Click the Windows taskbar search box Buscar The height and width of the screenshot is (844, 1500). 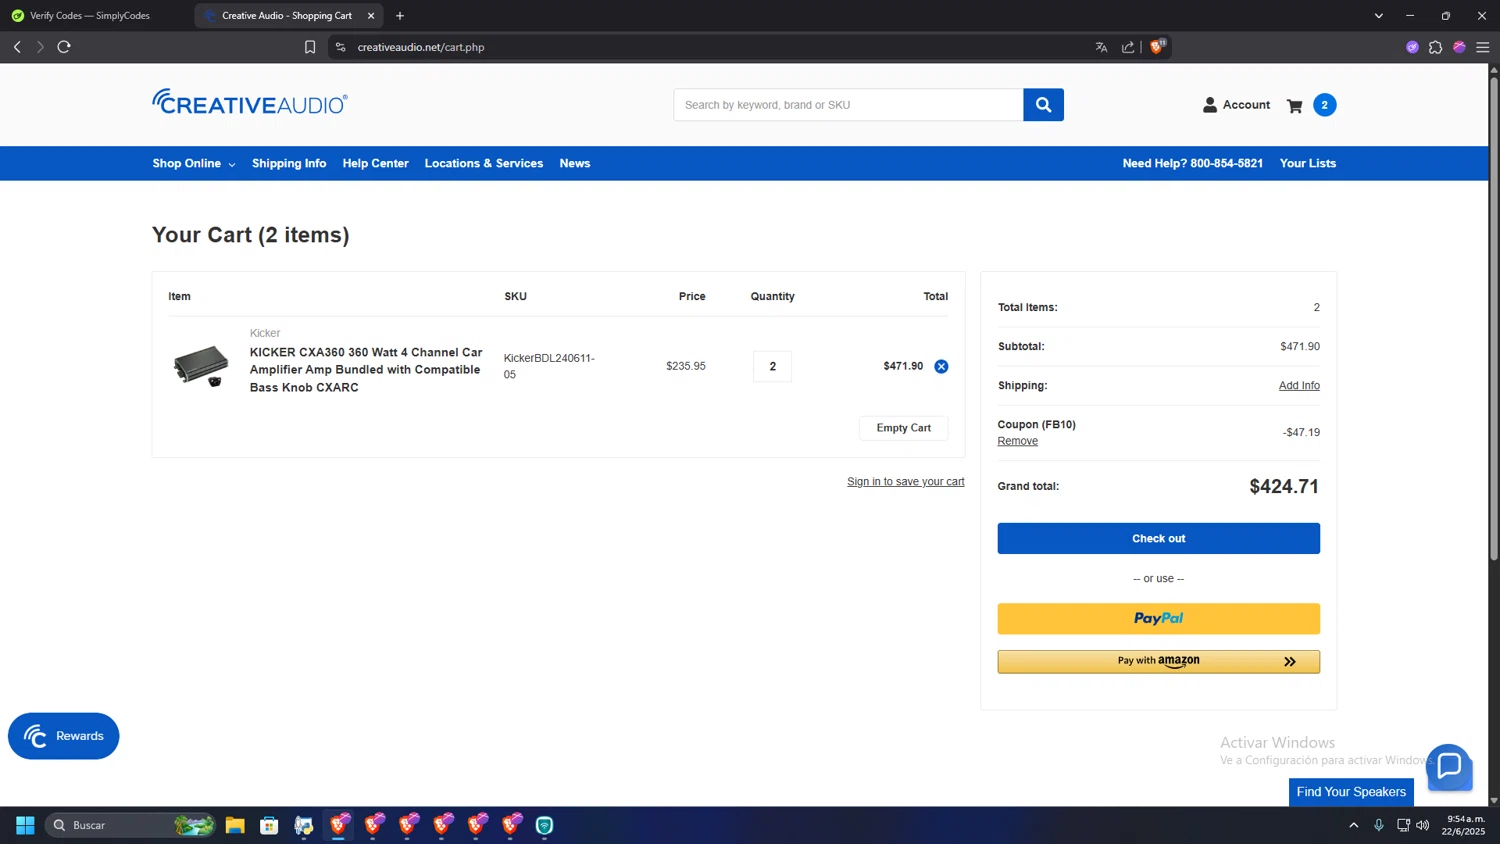pyautogui.click(x=130, y=825)
